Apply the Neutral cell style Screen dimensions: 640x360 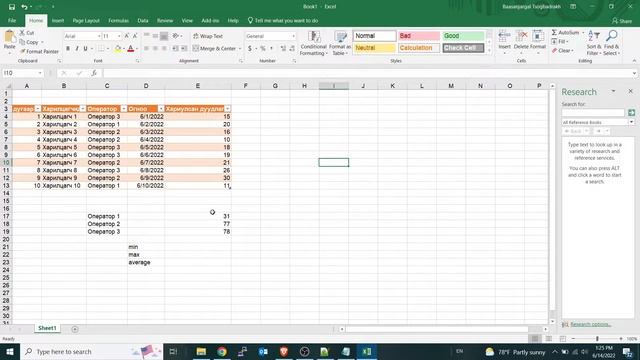pos(374,48)
